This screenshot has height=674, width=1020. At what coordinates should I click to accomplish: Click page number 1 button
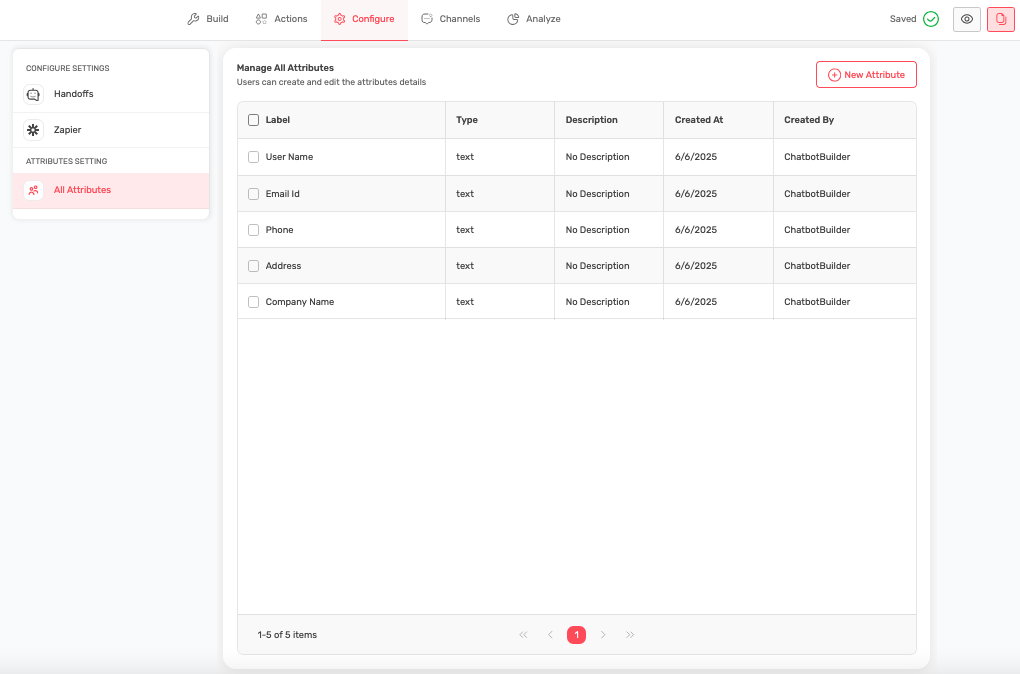click(x=576, y=635)
